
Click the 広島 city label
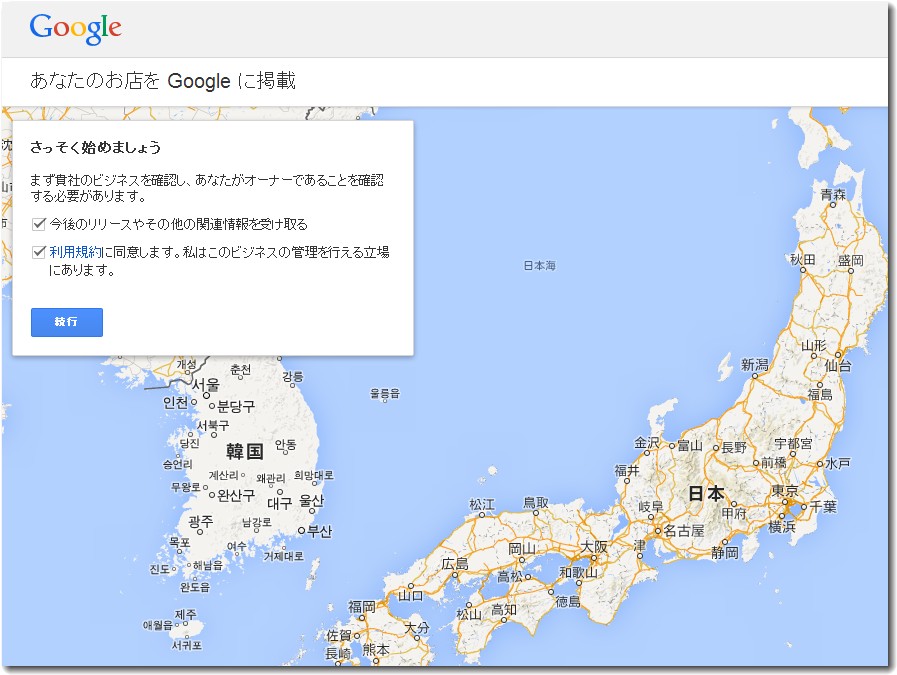click(x=455, y=564)
